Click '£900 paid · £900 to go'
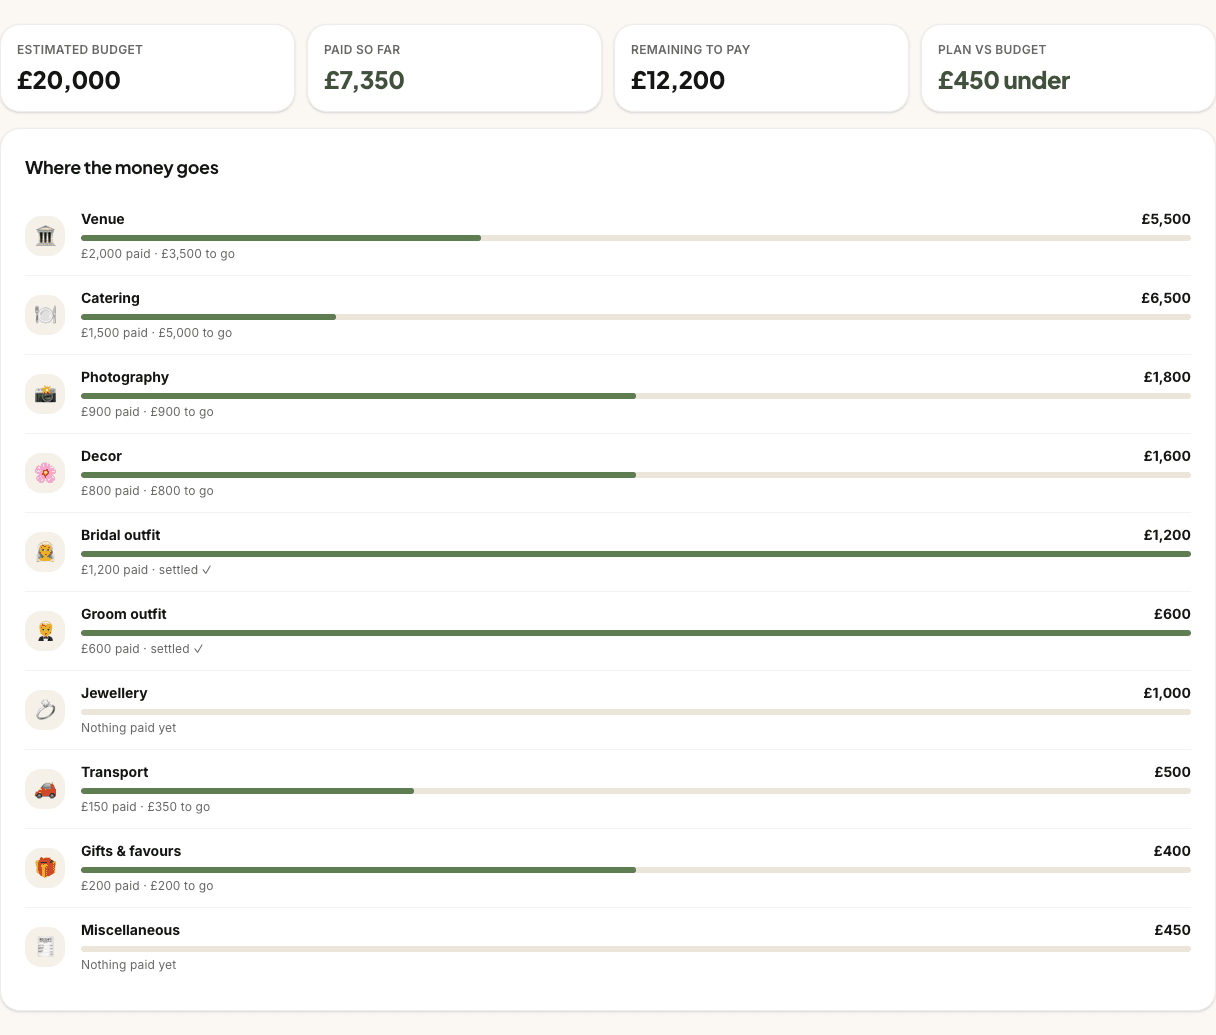Screen dimensions: 1216x1035 [147, 412]
